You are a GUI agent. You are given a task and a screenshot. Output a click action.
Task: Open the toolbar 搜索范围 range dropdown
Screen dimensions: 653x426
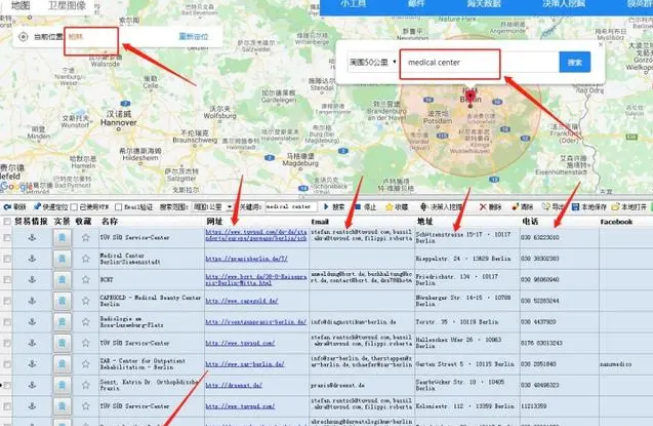coord(212,207)
